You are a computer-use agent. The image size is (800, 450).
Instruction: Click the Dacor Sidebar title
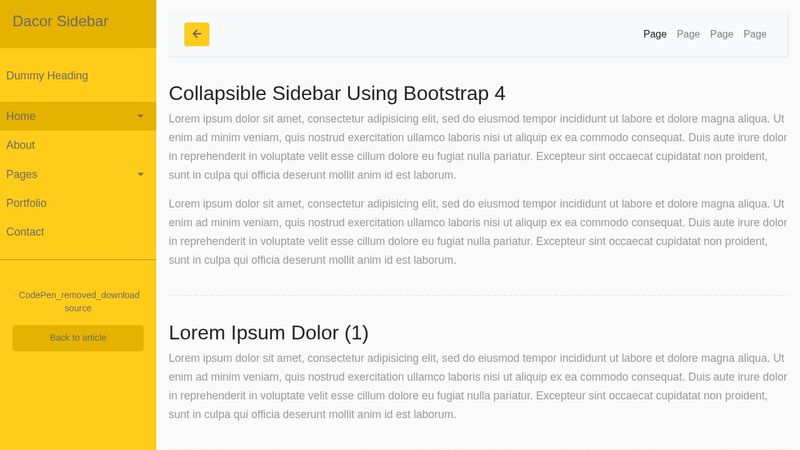60,22
